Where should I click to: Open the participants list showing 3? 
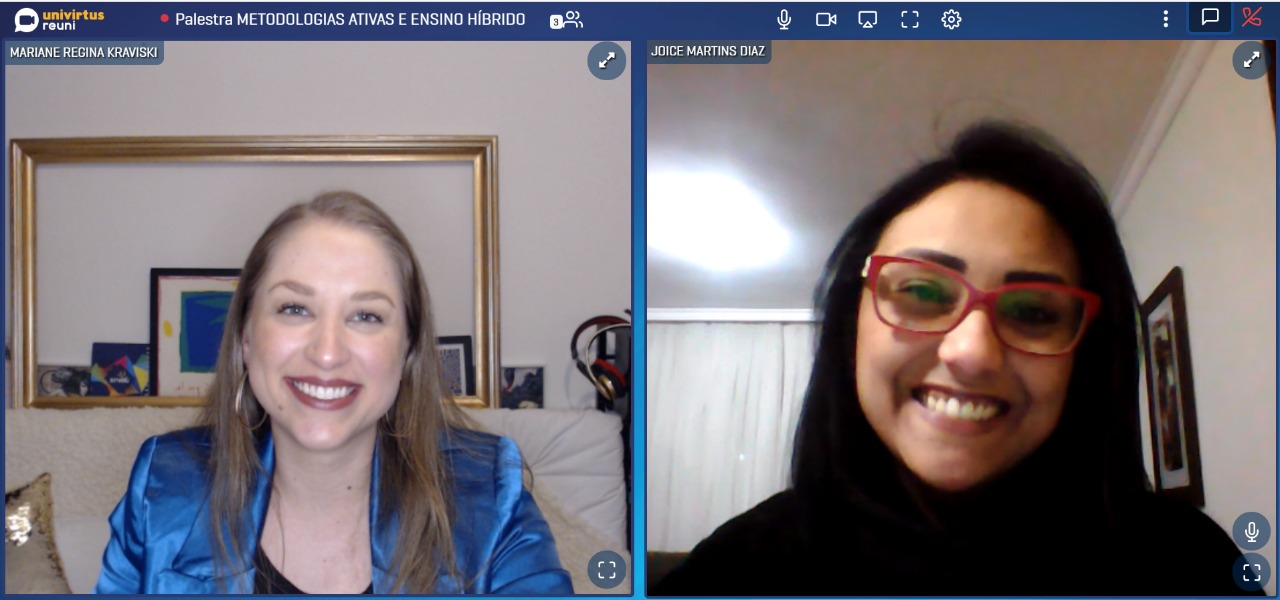[x=567, y=19]
